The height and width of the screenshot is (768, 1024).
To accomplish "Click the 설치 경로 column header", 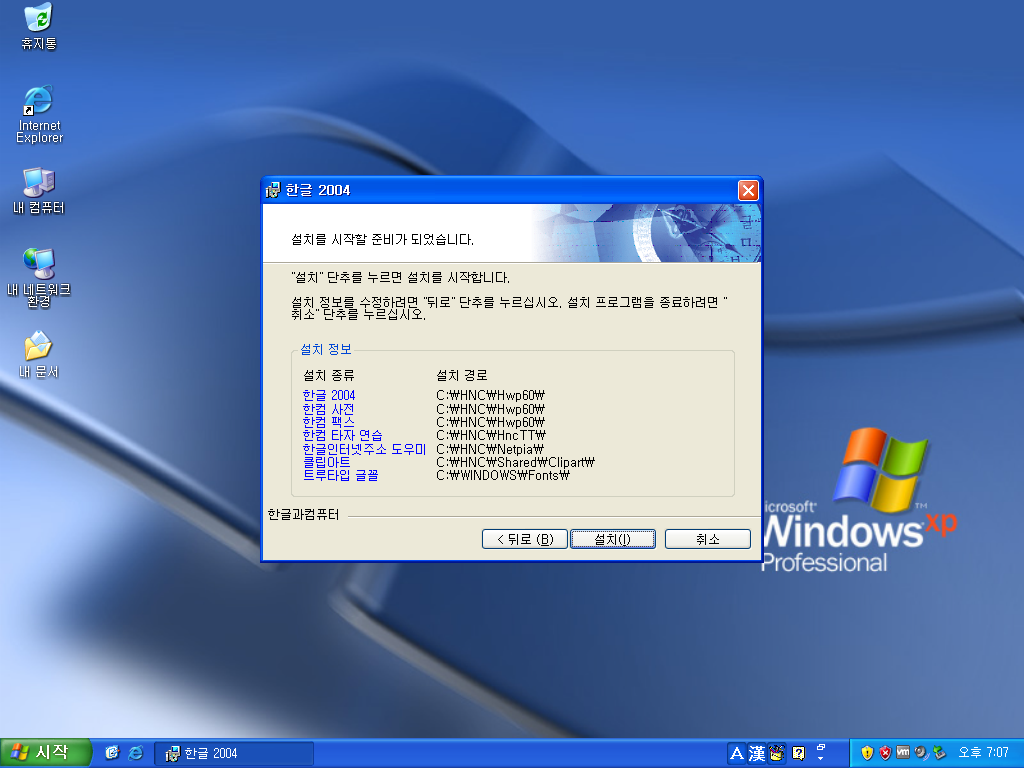I will (462, 376).
